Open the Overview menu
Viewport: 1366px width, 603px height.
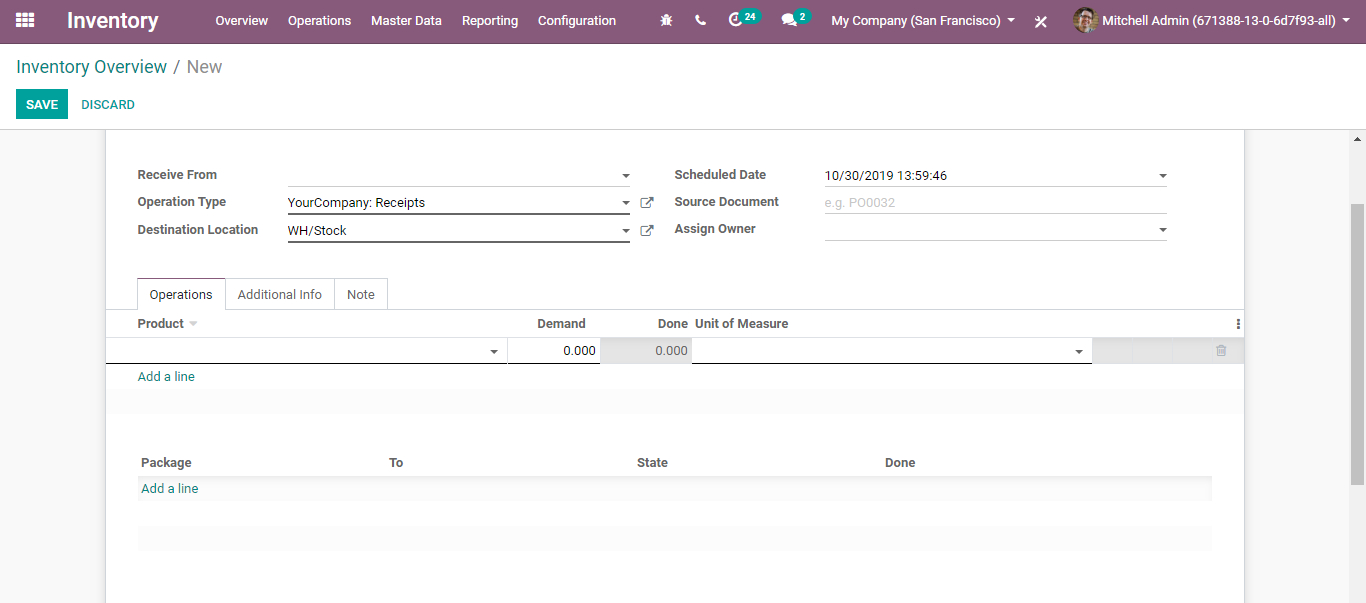point(242,20)
